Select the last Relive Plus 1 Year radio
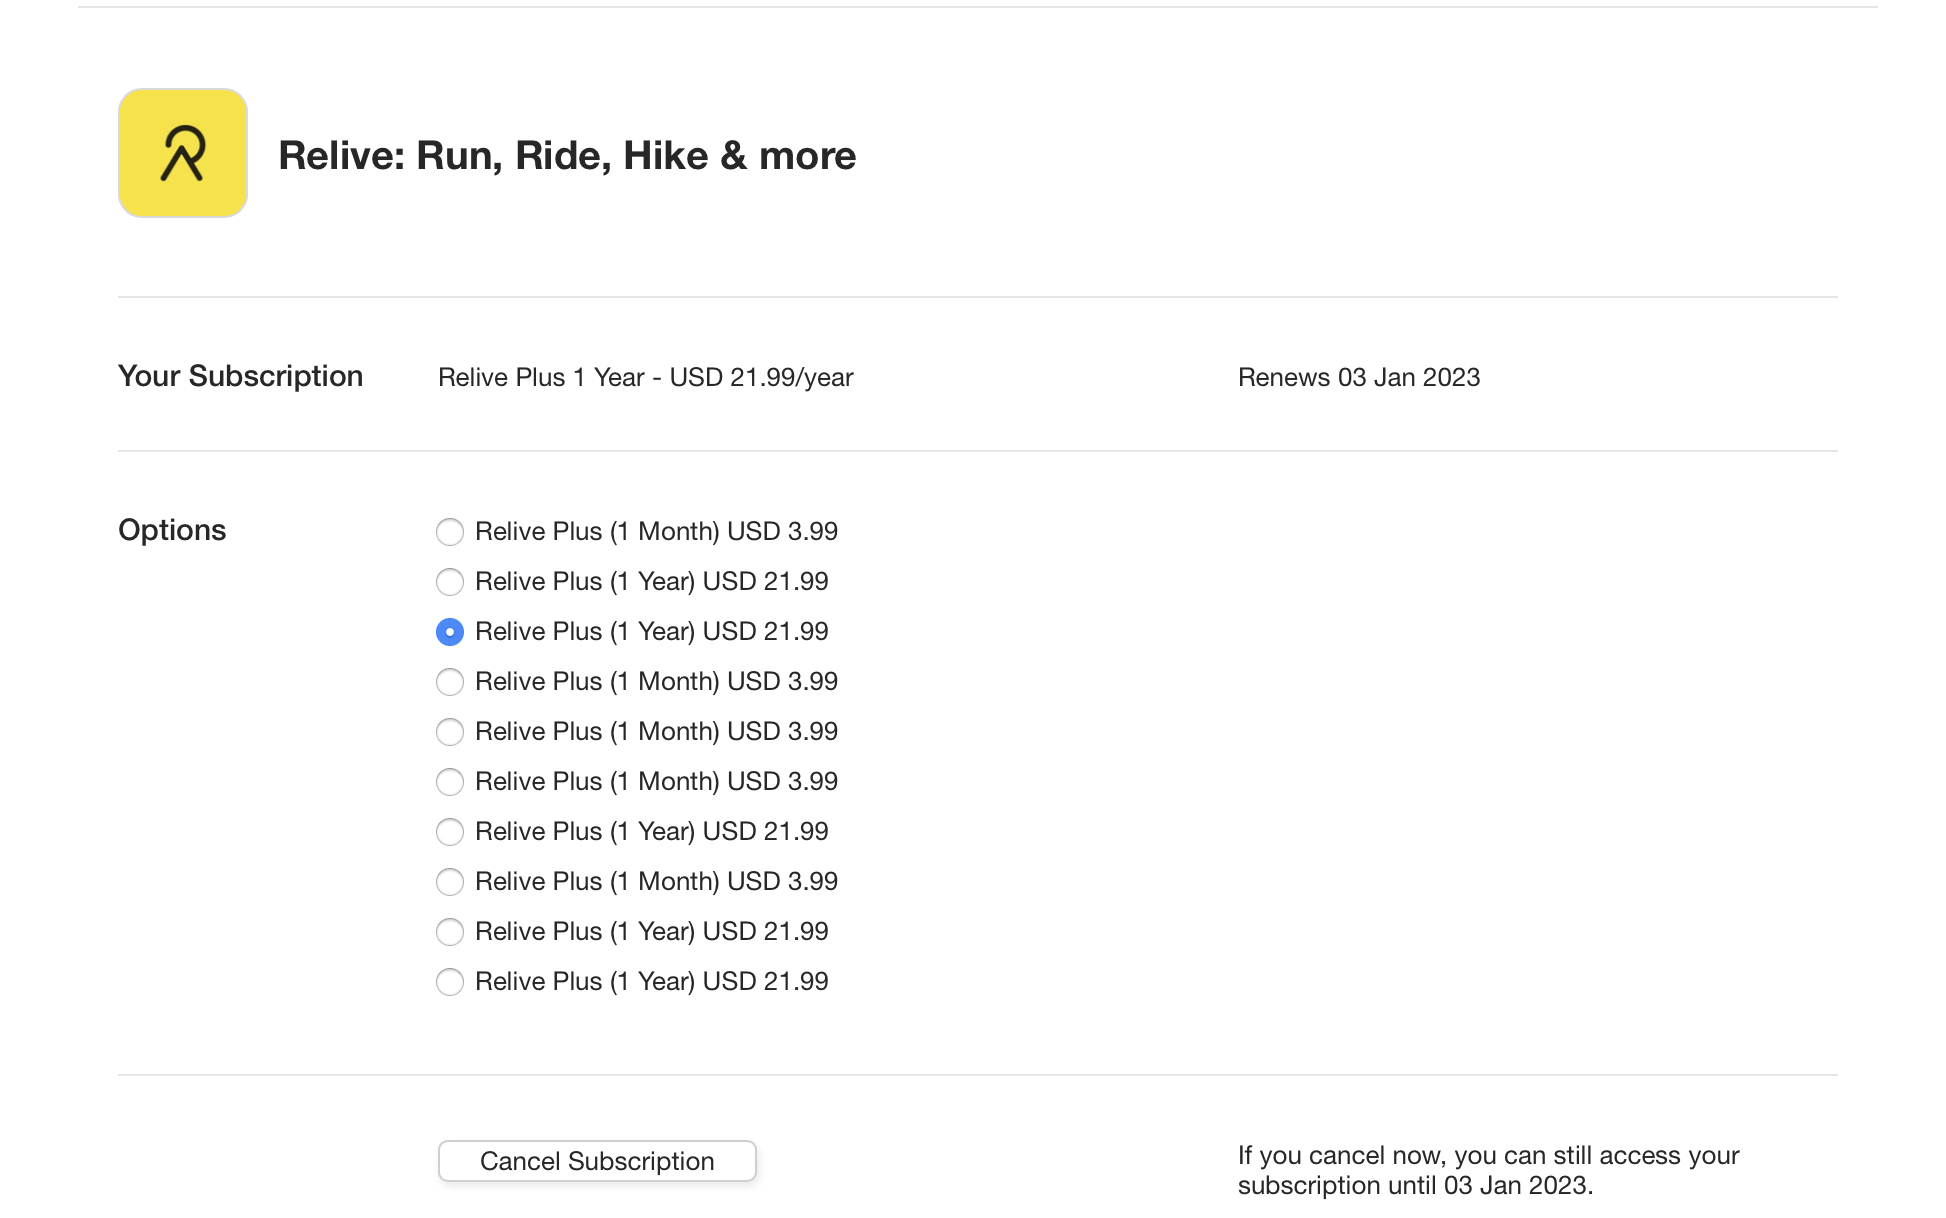1946x1218 pixels. coord(450,982)
